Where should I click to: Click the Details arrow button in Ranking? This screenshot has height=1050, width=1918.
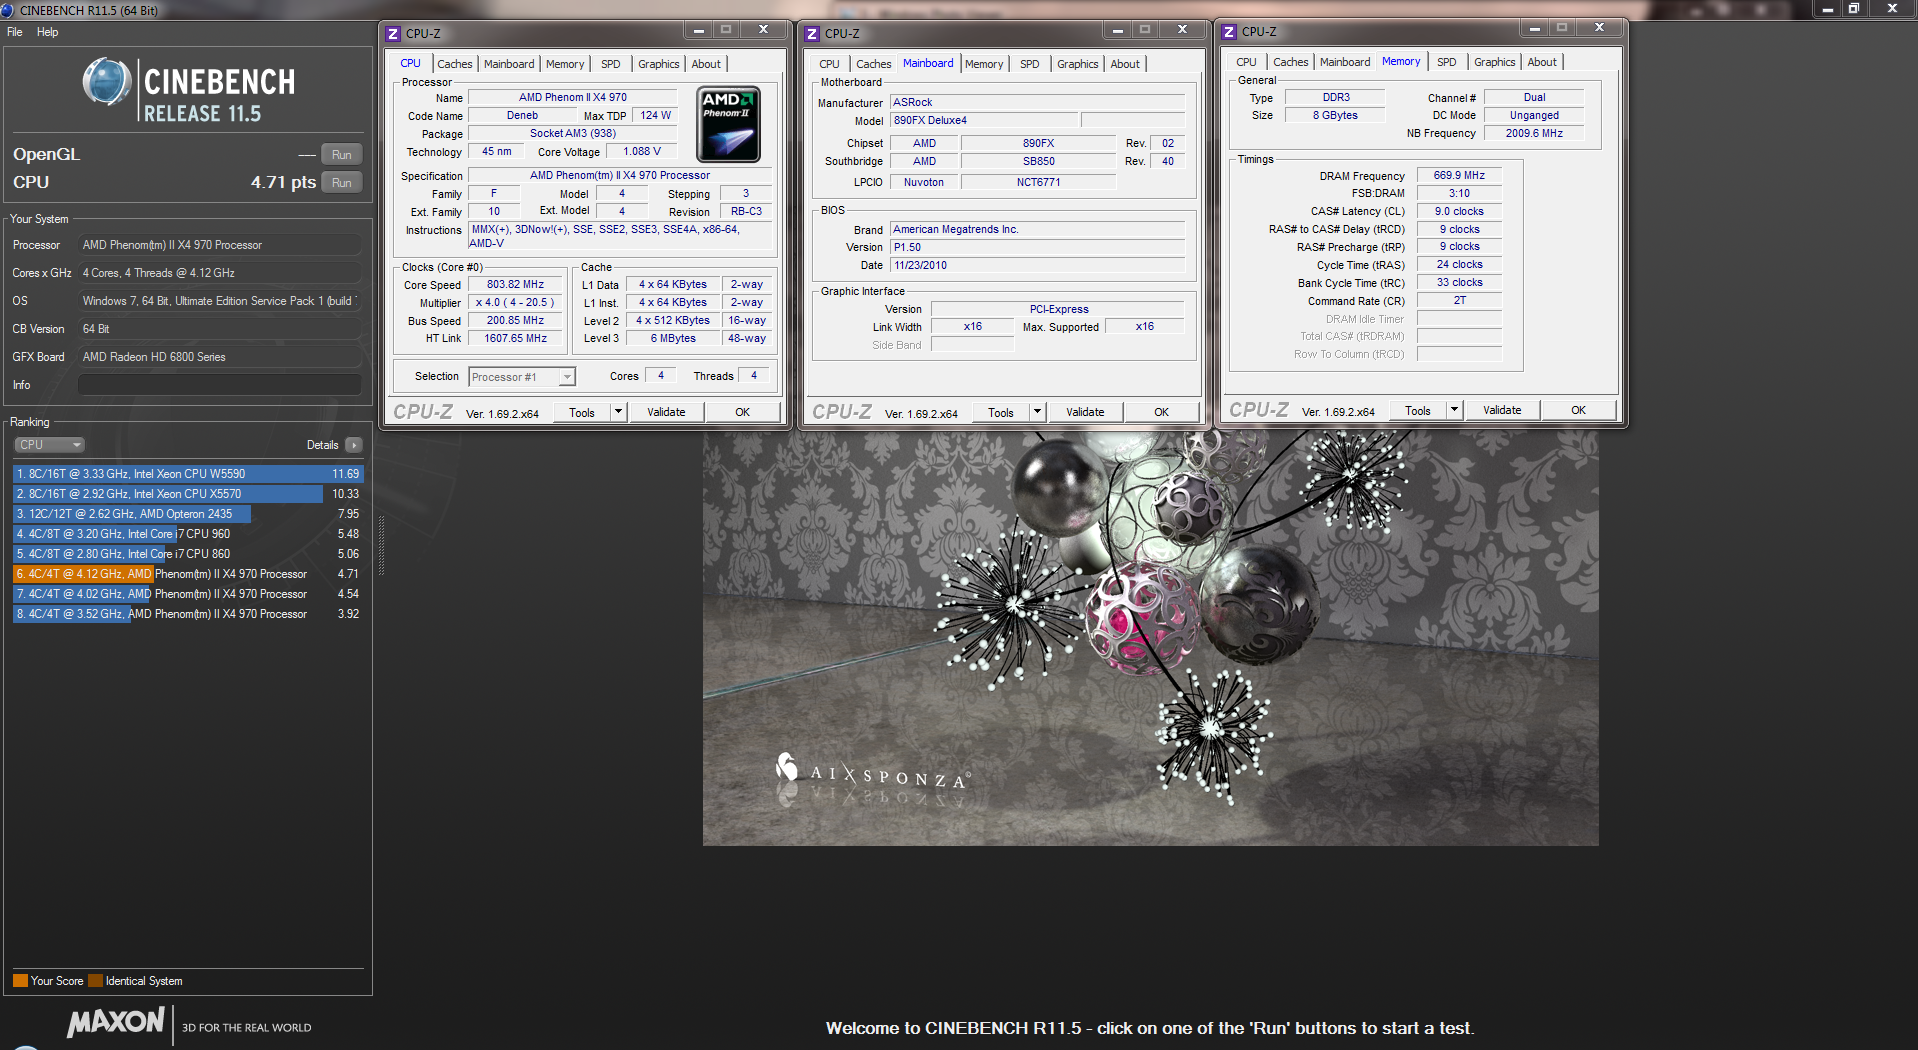(x=354, y=445)
